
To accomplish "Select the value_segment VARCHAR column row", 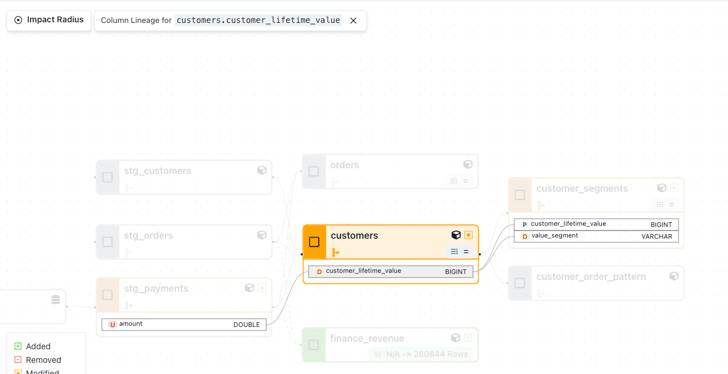I will 596,236.
